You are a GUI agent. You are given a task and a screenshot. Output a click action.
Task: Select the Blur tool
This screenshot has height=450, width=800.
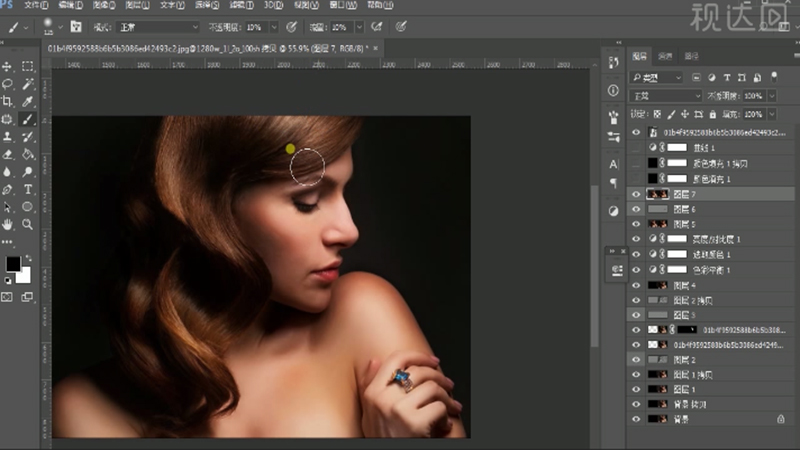7,172
